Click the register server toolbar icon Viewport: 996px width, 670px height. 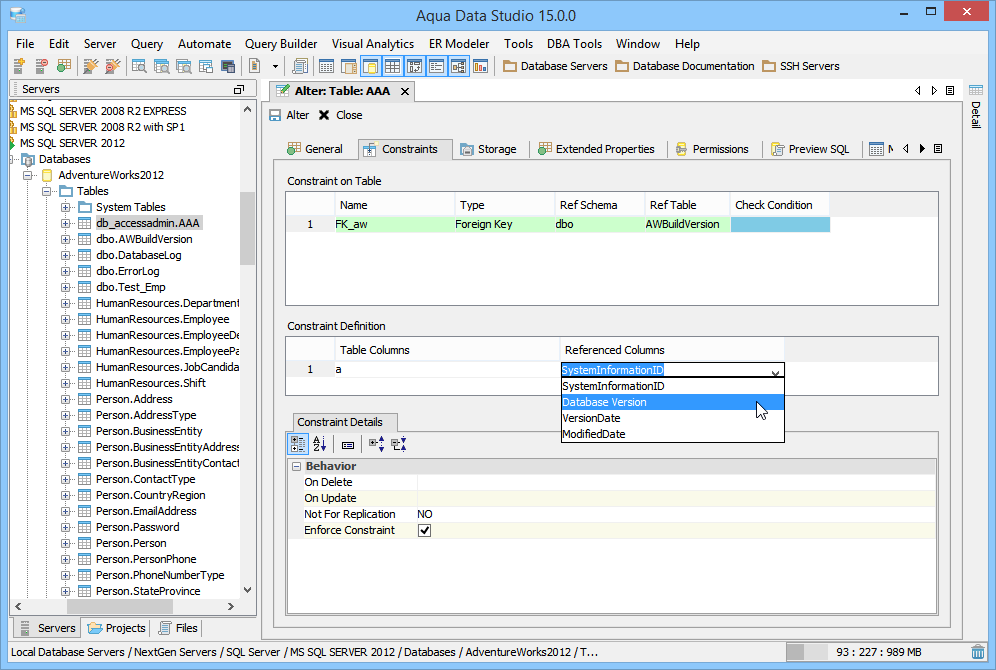pyautogui.click(x=19, y=66)
